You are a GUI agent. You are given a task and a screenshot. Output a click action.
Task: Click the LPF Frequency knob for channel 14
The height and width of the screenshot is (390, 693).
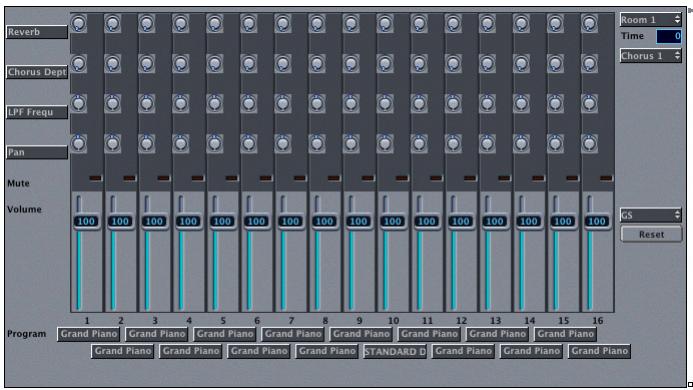coord(521,103)
